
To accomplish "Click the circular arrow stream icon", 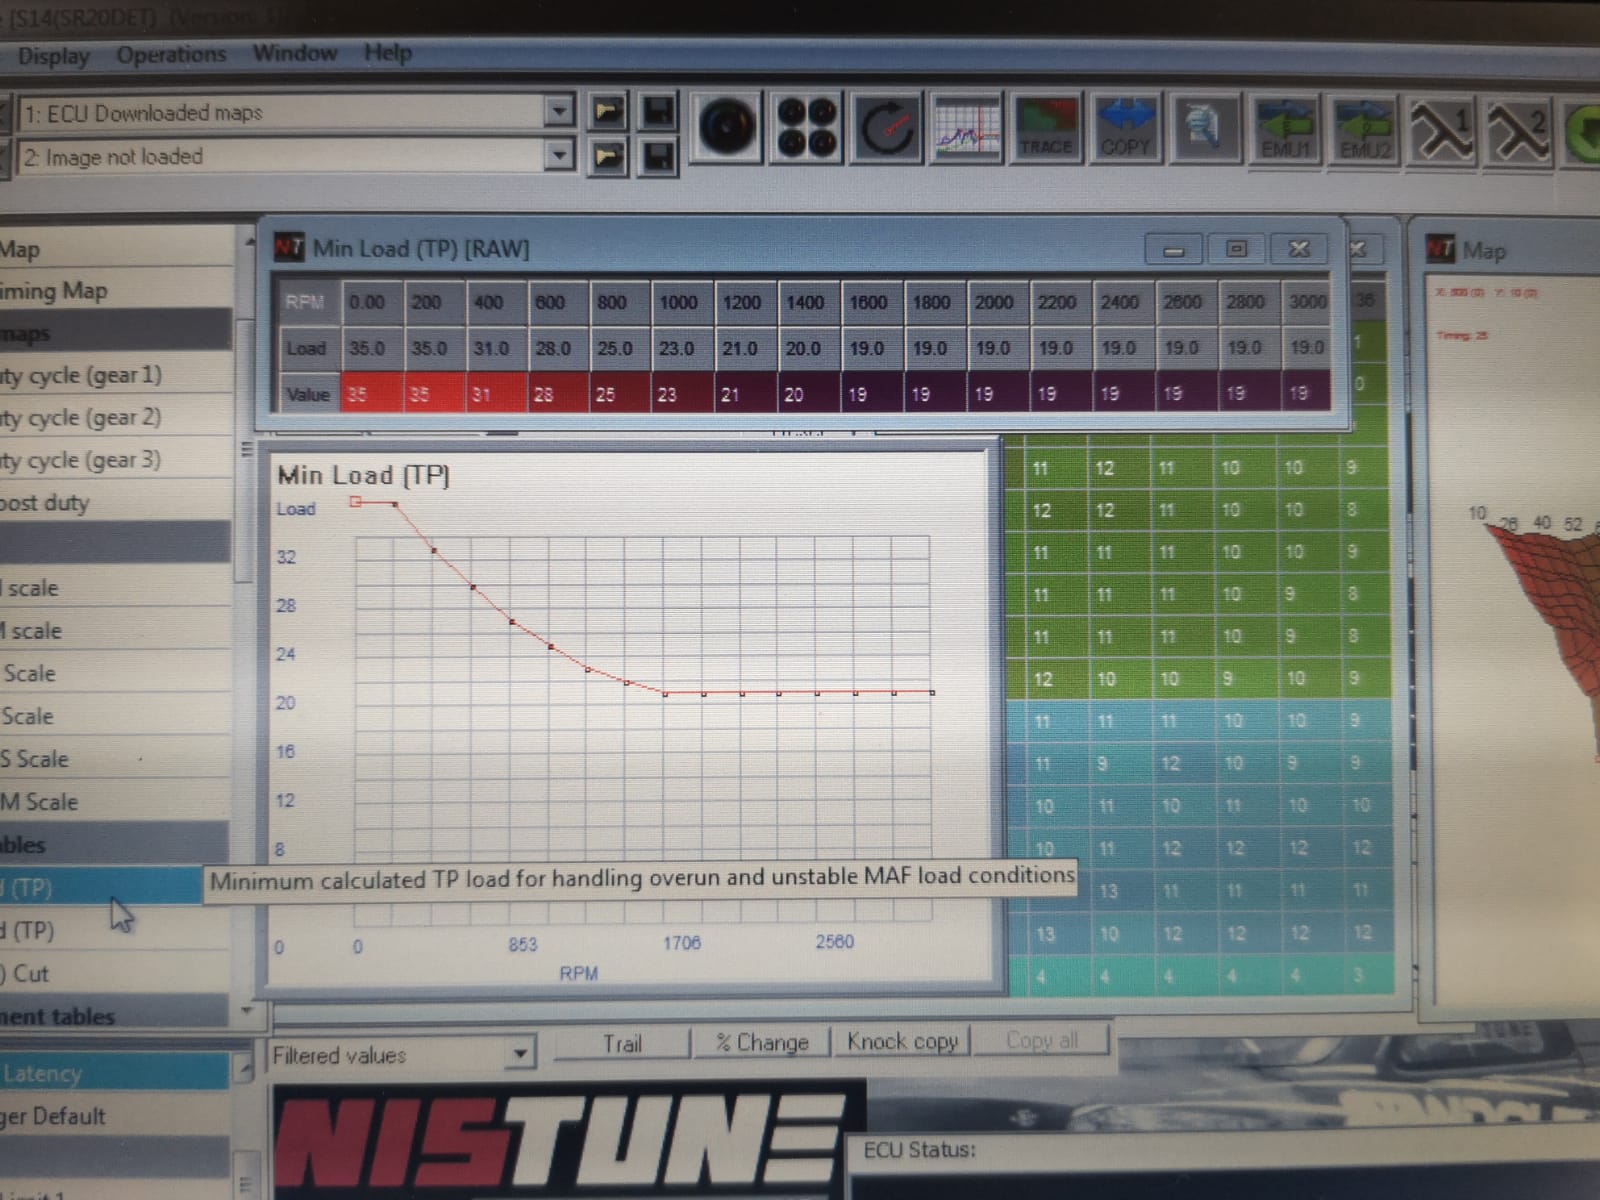I will pyautogui.click(x=886, y=127).
